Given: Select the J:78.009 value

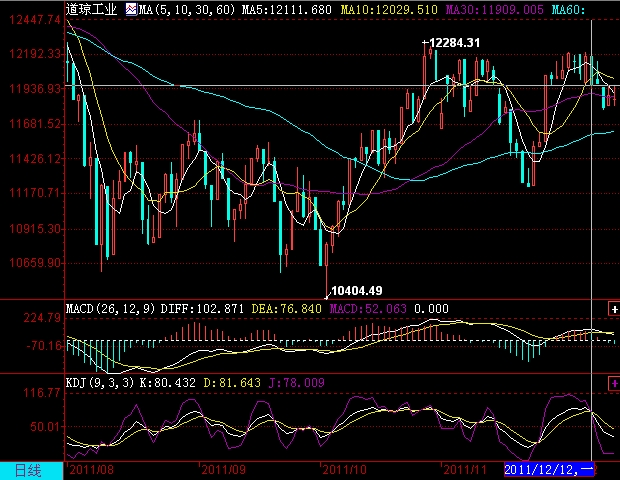Looking at the screenshot, I should click(297, 383).
